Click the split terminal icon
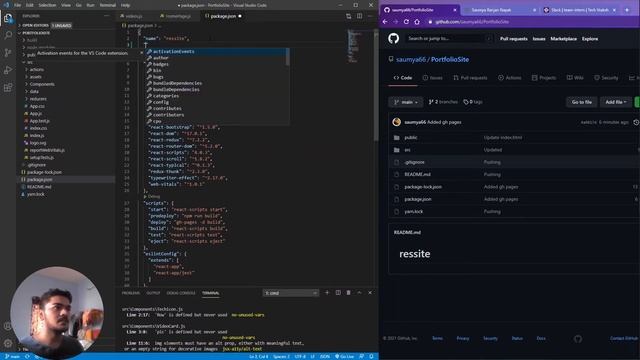The height and width of the screenshot is (360, 640). point(338,293)
